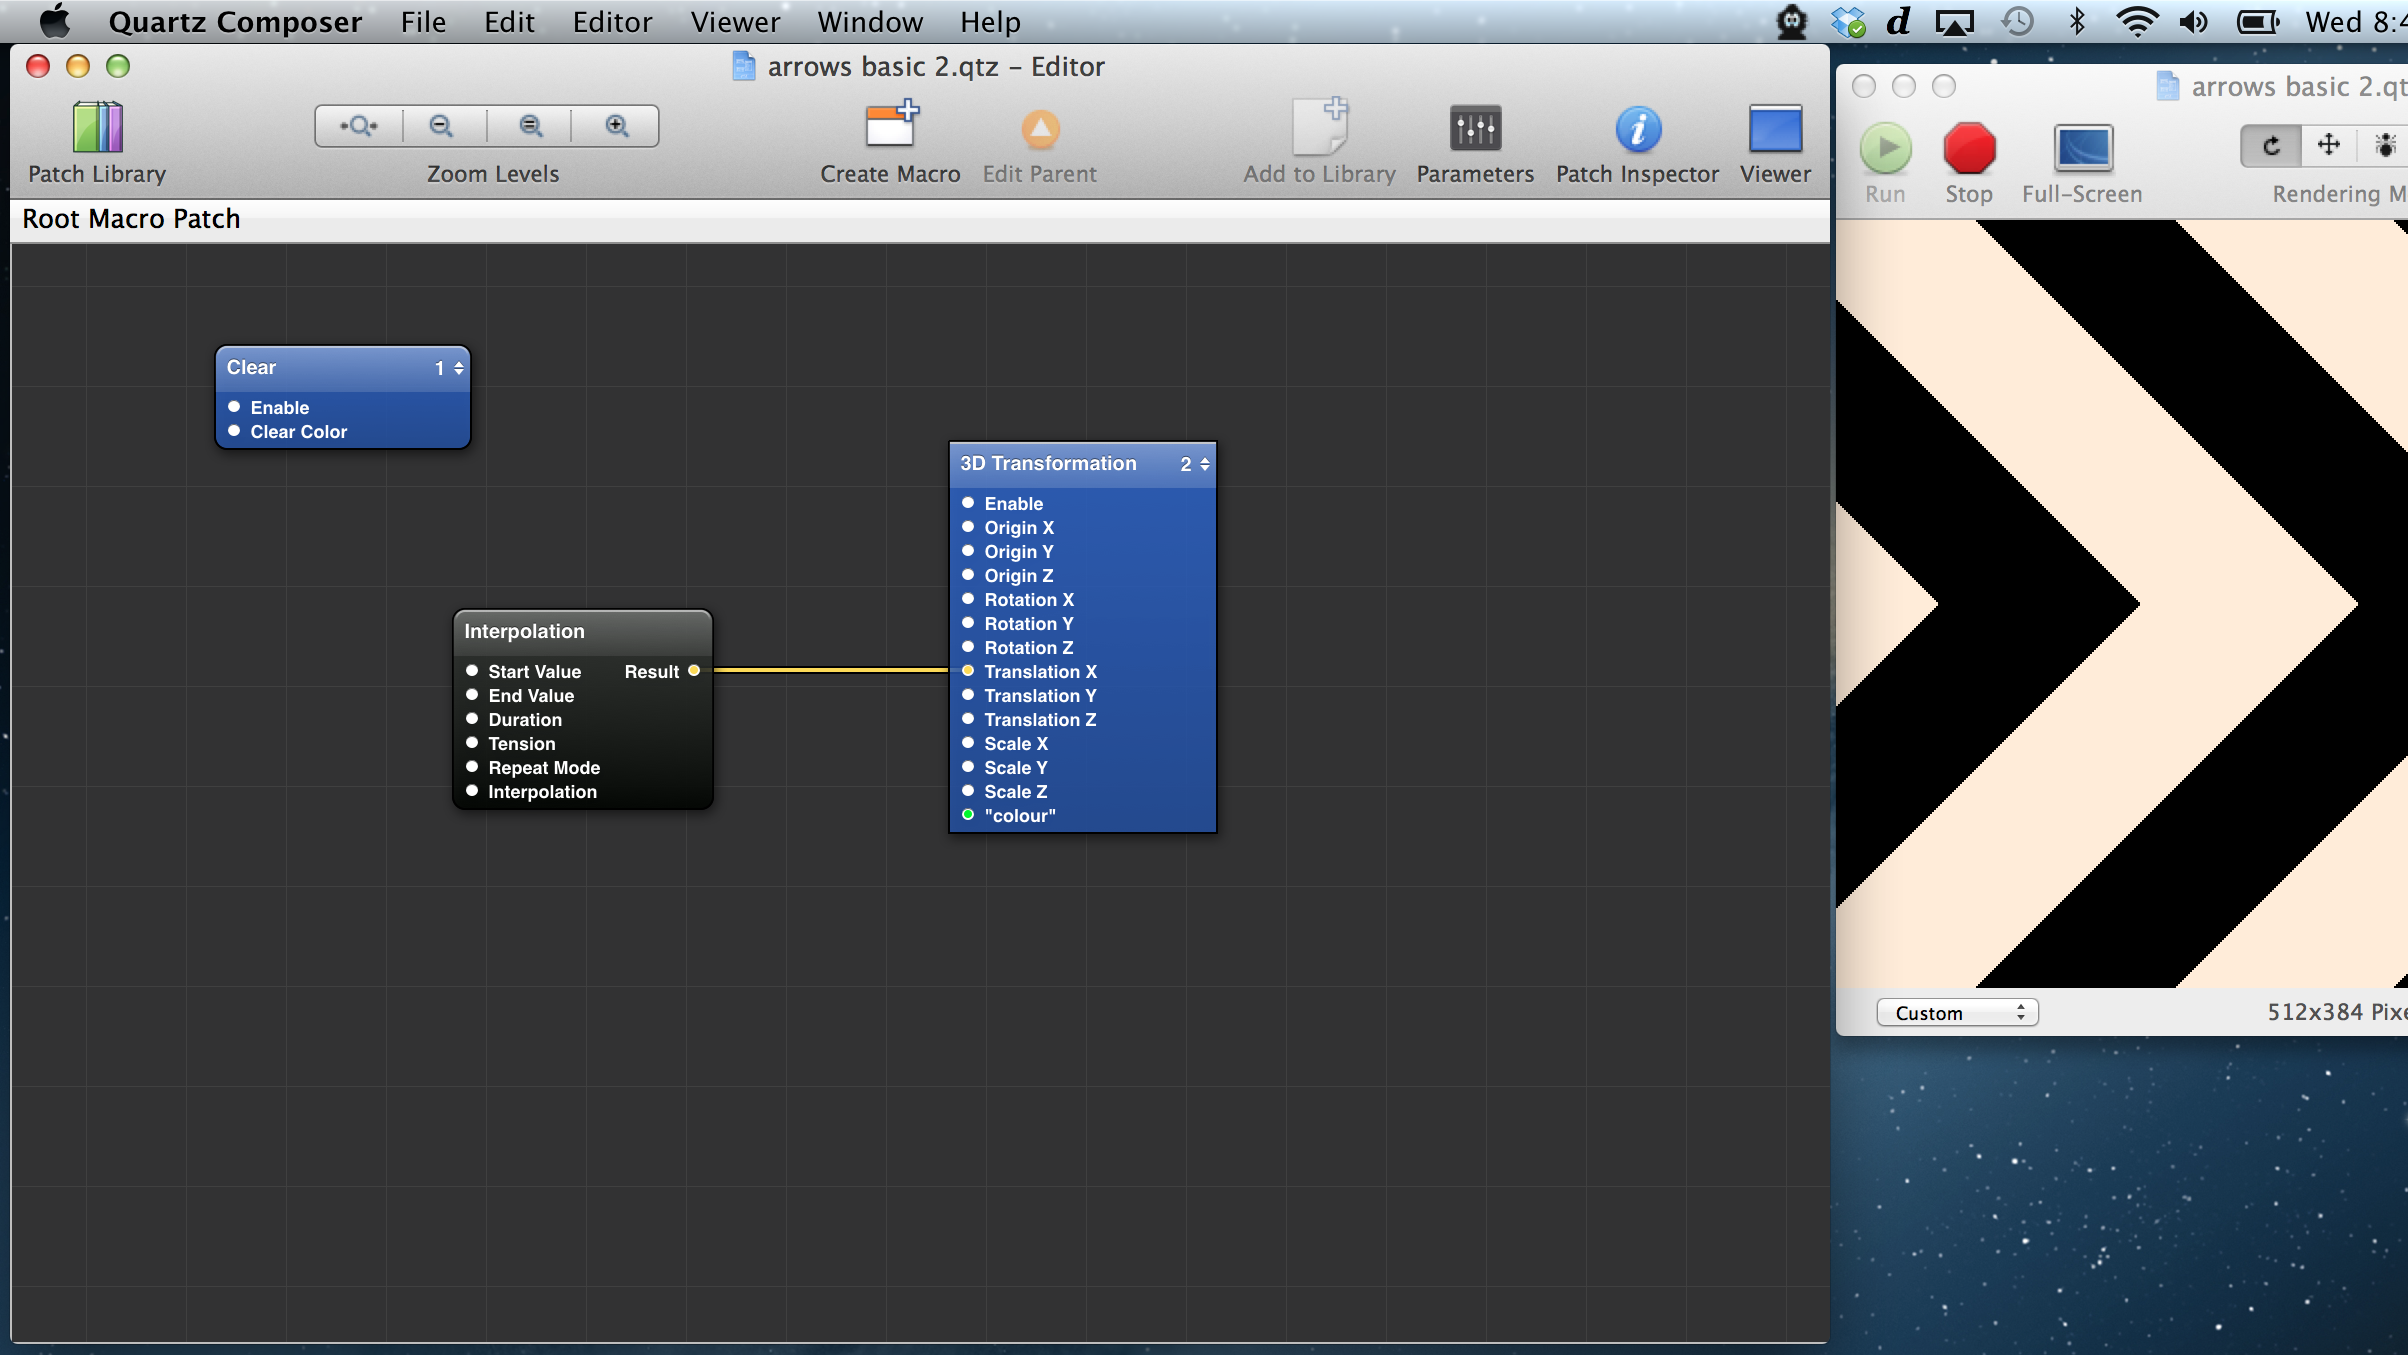Open the Editor menu
This screenshot has height=1355, width=2408.
pos(612,22)
